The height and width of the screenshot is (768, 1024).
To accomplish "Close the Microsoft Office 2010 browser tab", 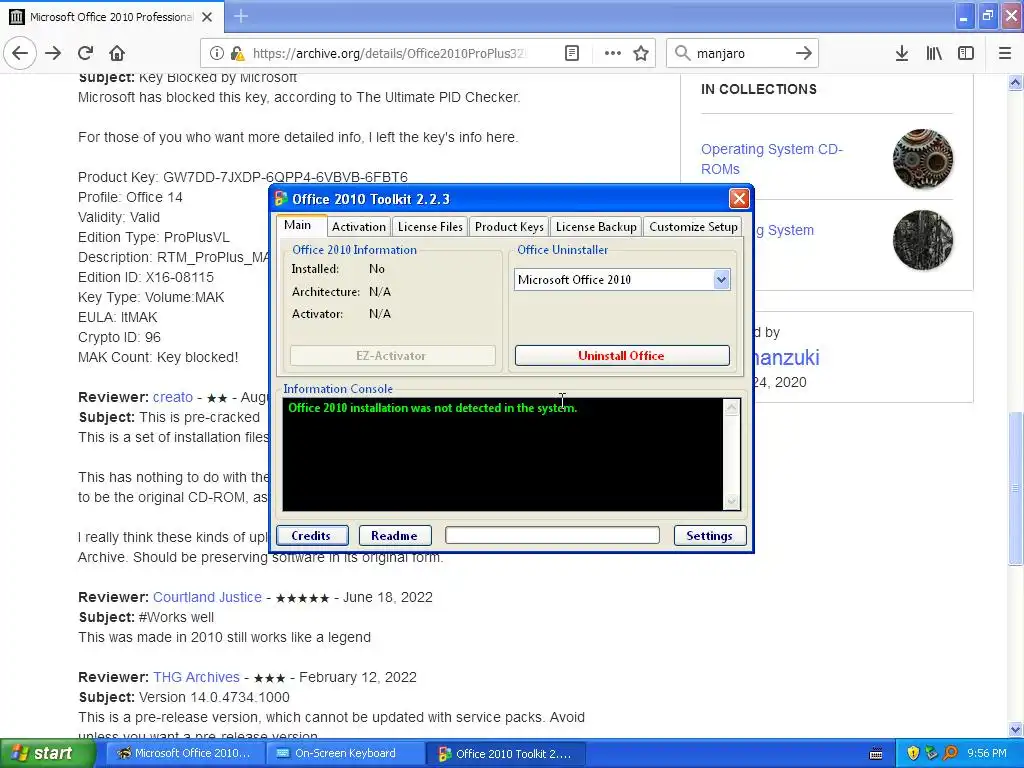I will 207,17.
